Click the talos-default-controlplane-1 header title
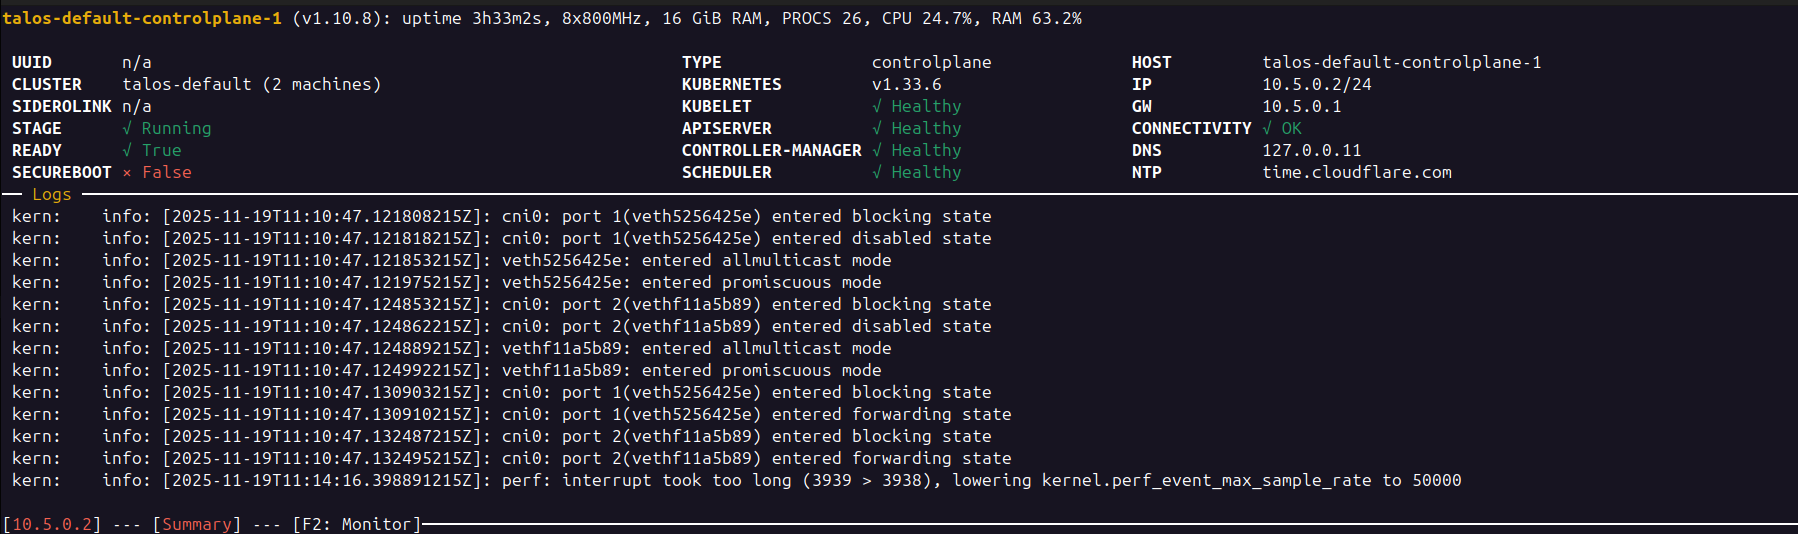Image resolution: width=1798 pixels, height=534 pixels. point(142,19)
